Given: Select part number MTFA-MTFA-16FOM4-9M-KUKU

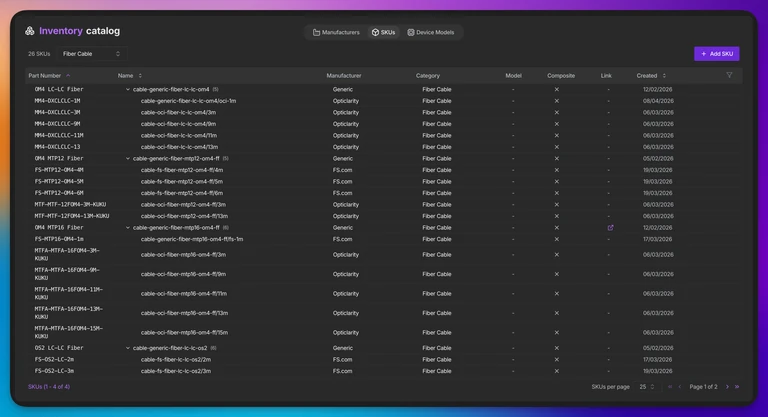Looking at the screenshot, I should pyautogui.click(x=67, y=274).
